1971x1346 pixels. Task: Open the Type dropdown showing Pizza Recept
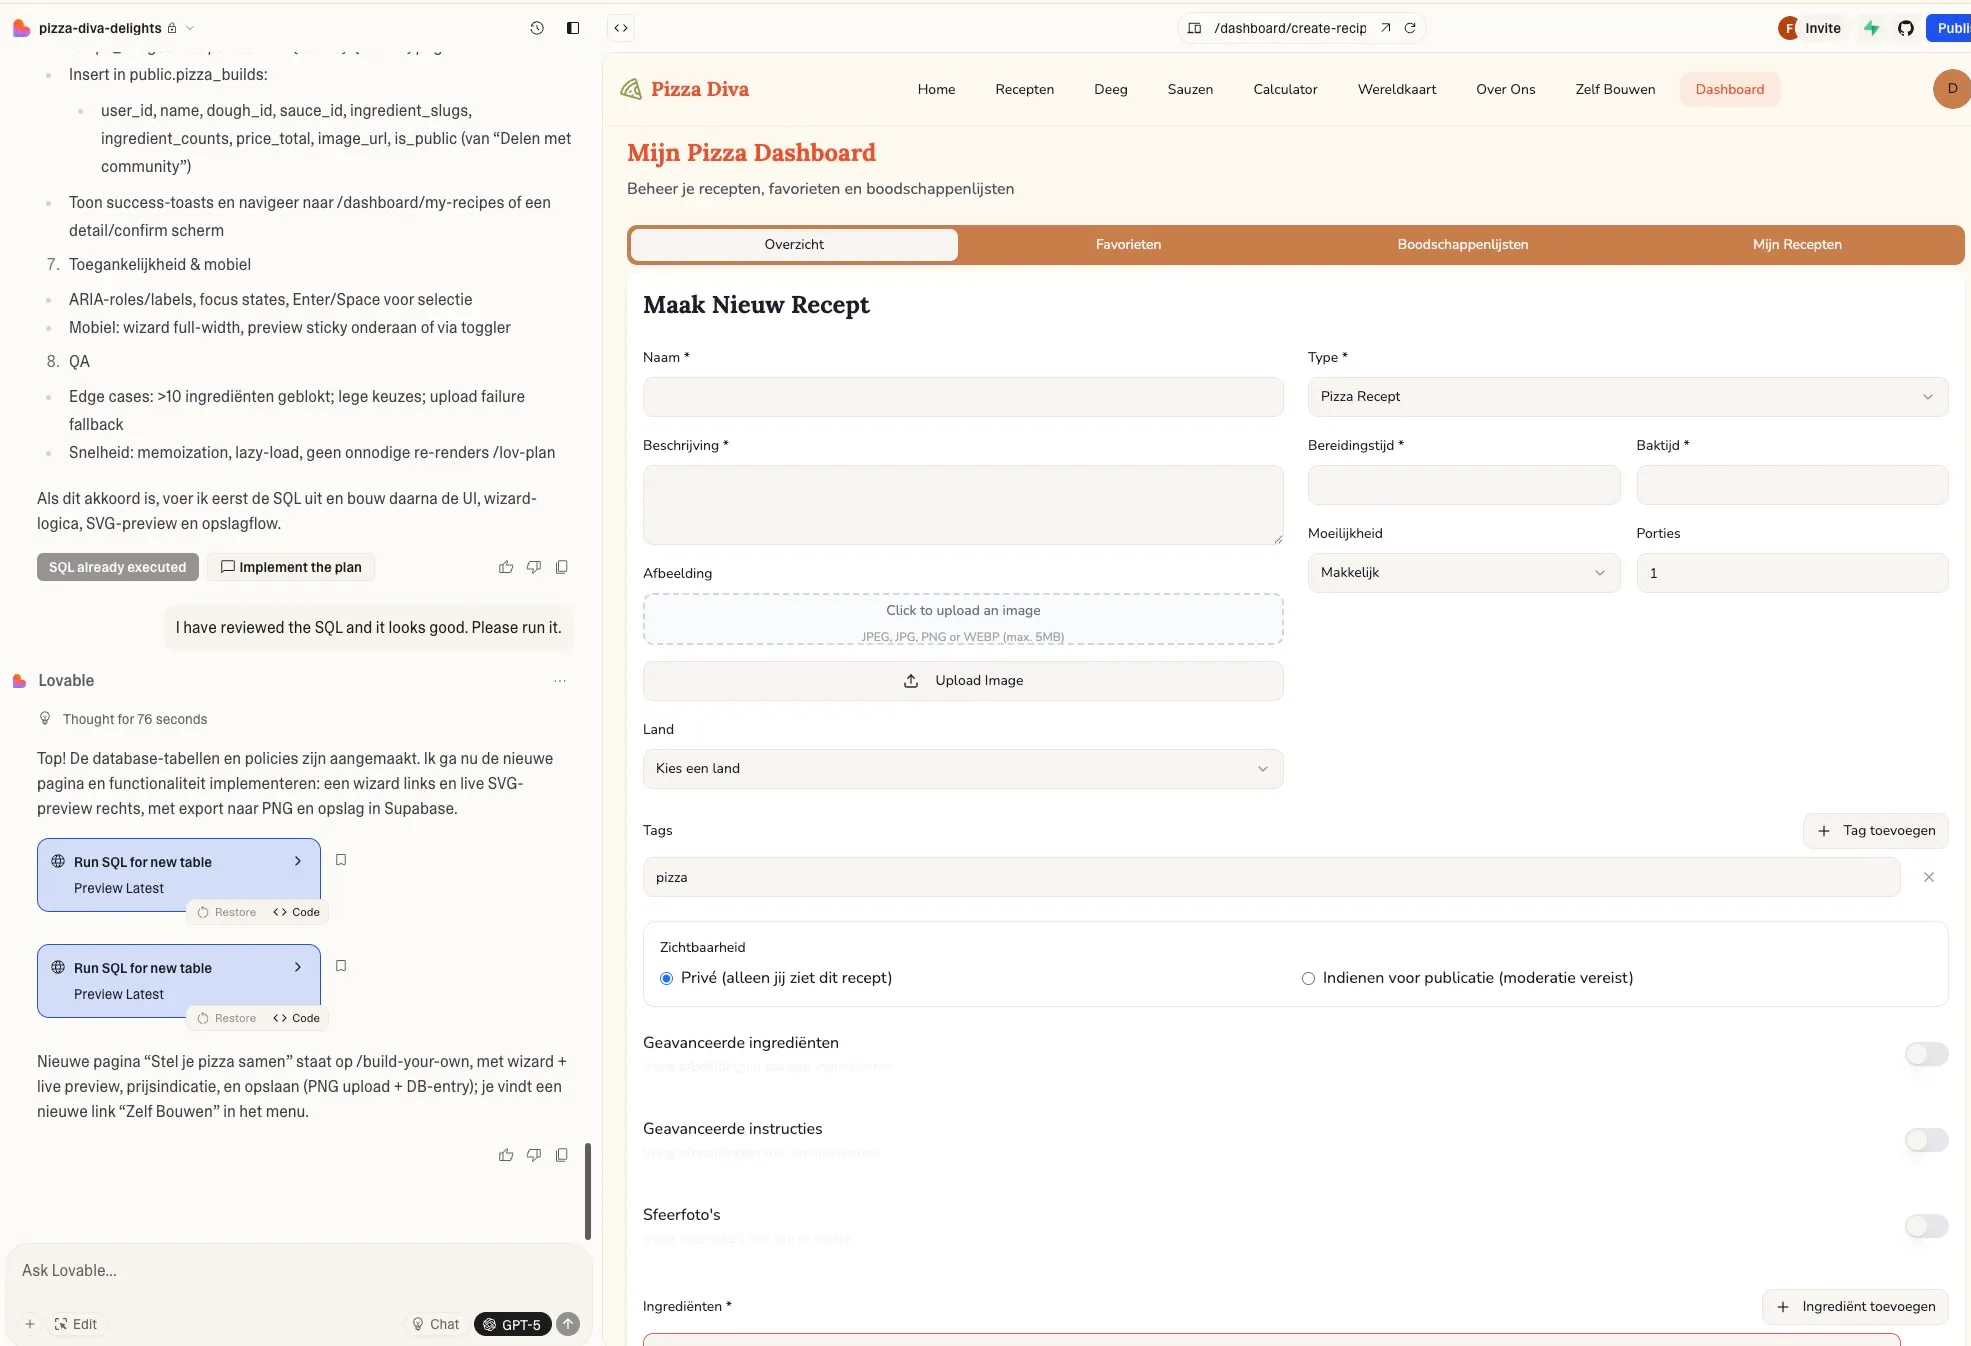[1627, 397]
